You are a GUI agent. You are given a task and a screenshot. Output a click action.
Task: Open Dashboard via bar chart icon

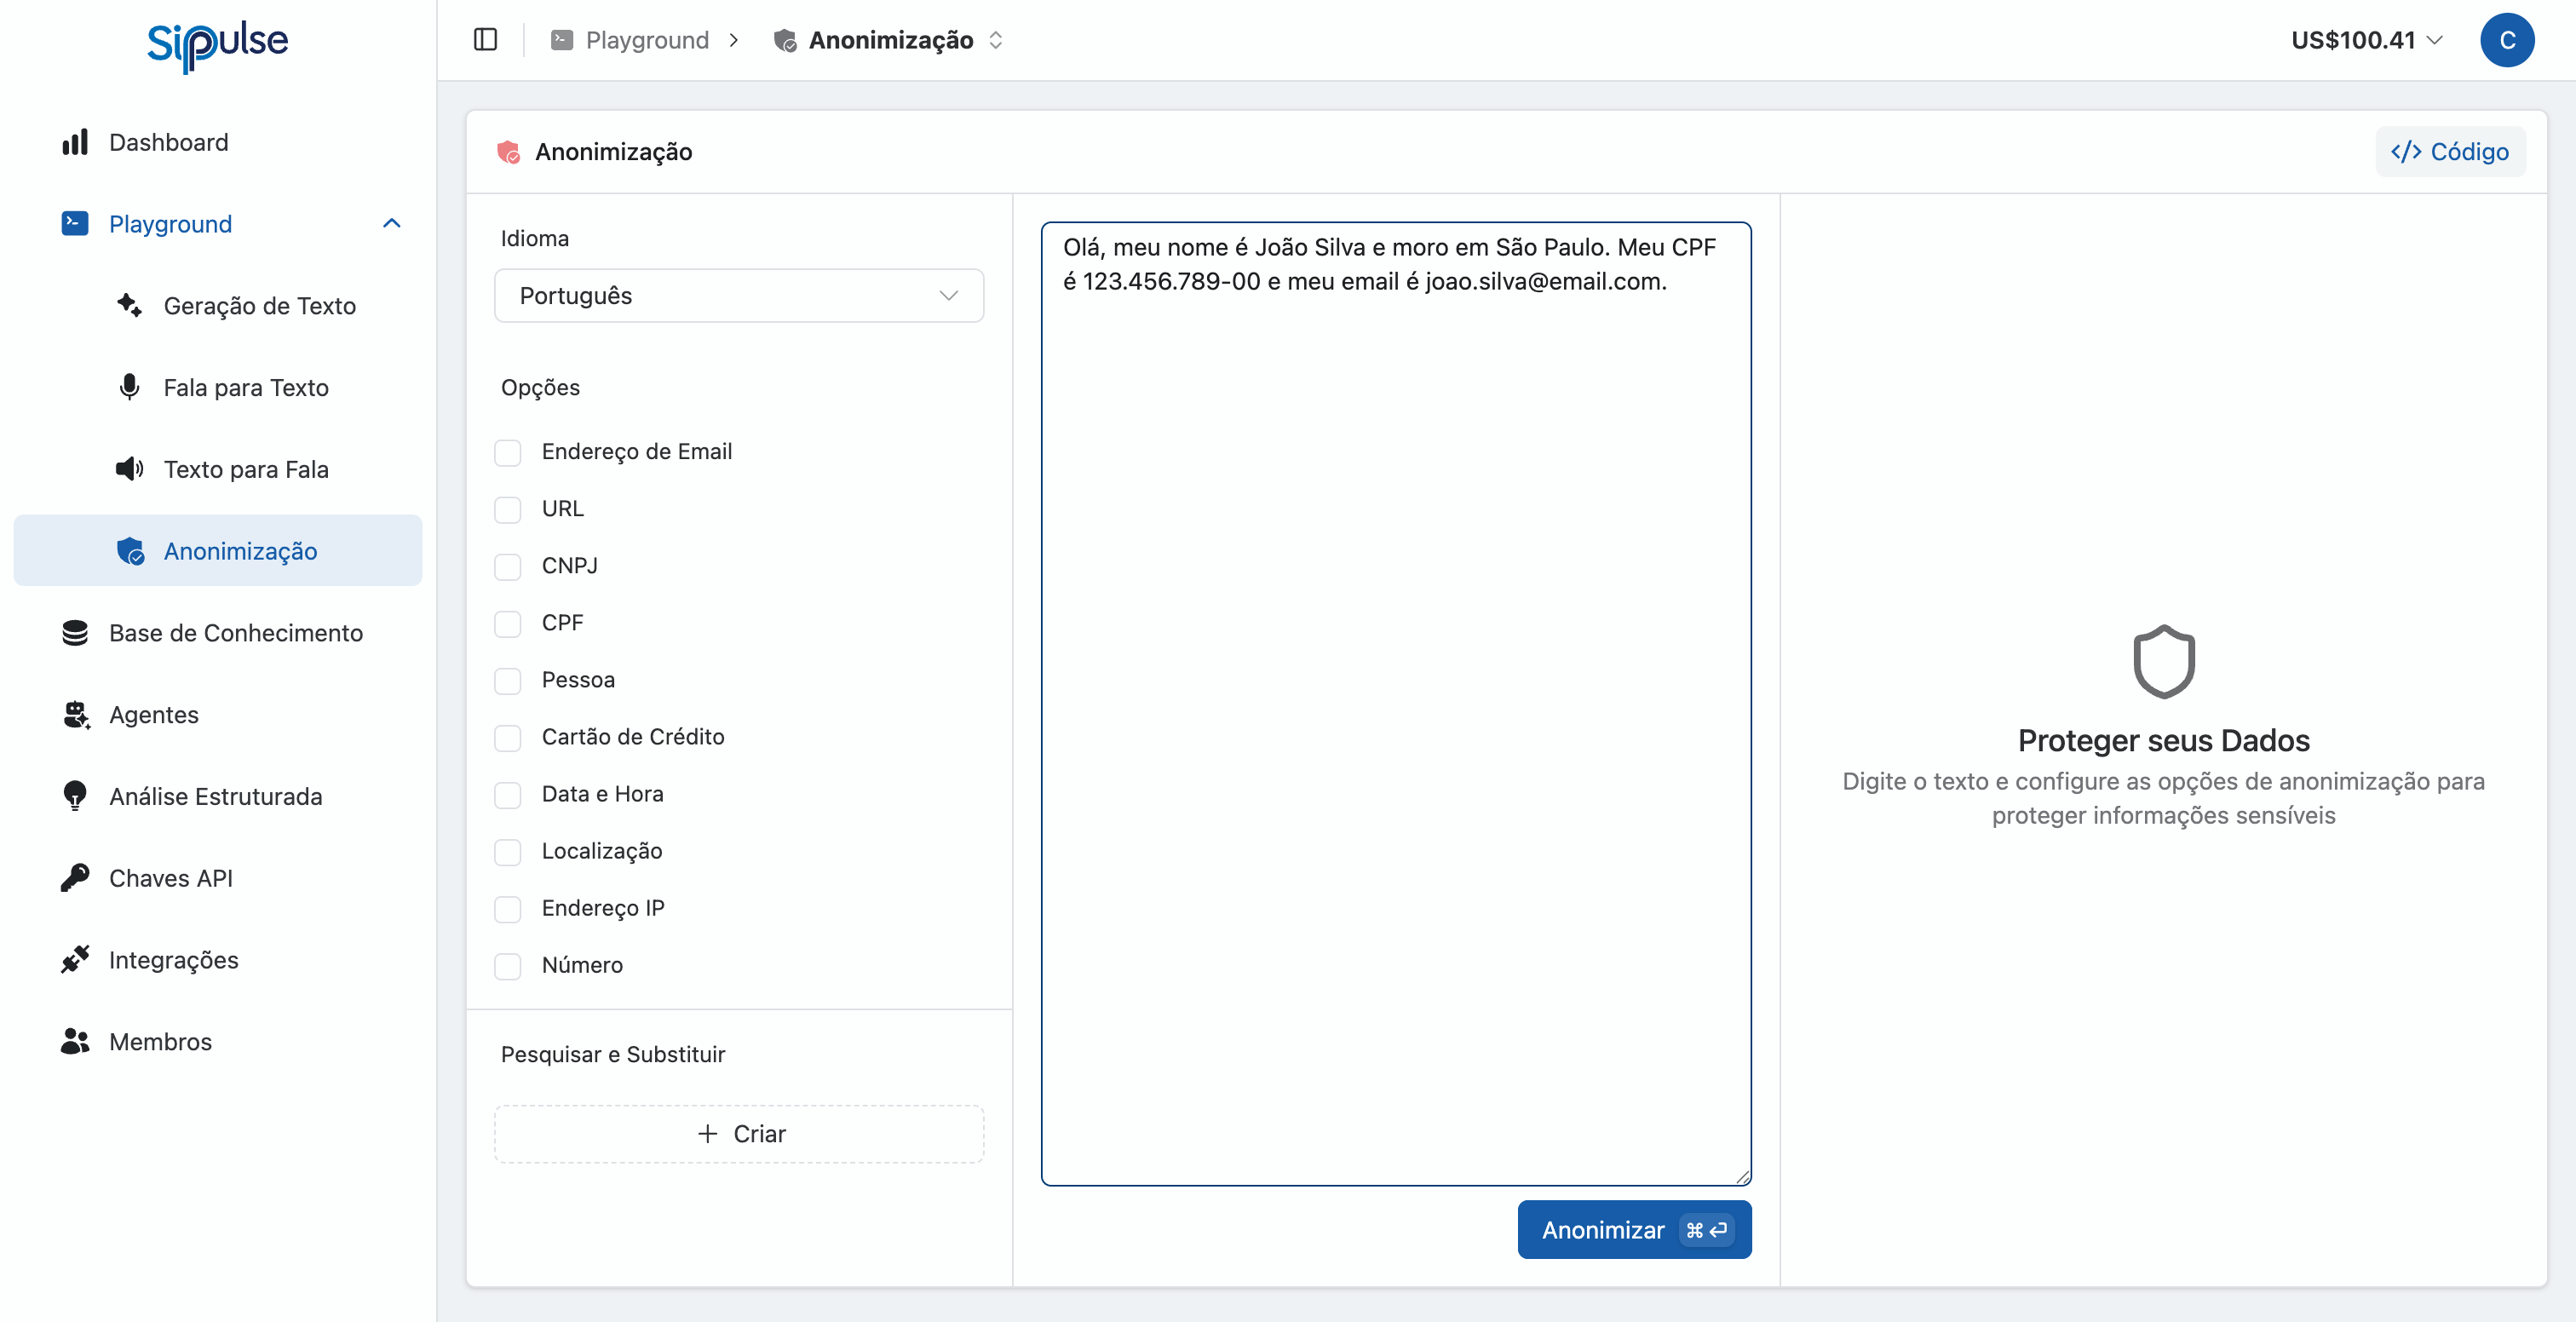coord(75,142)
